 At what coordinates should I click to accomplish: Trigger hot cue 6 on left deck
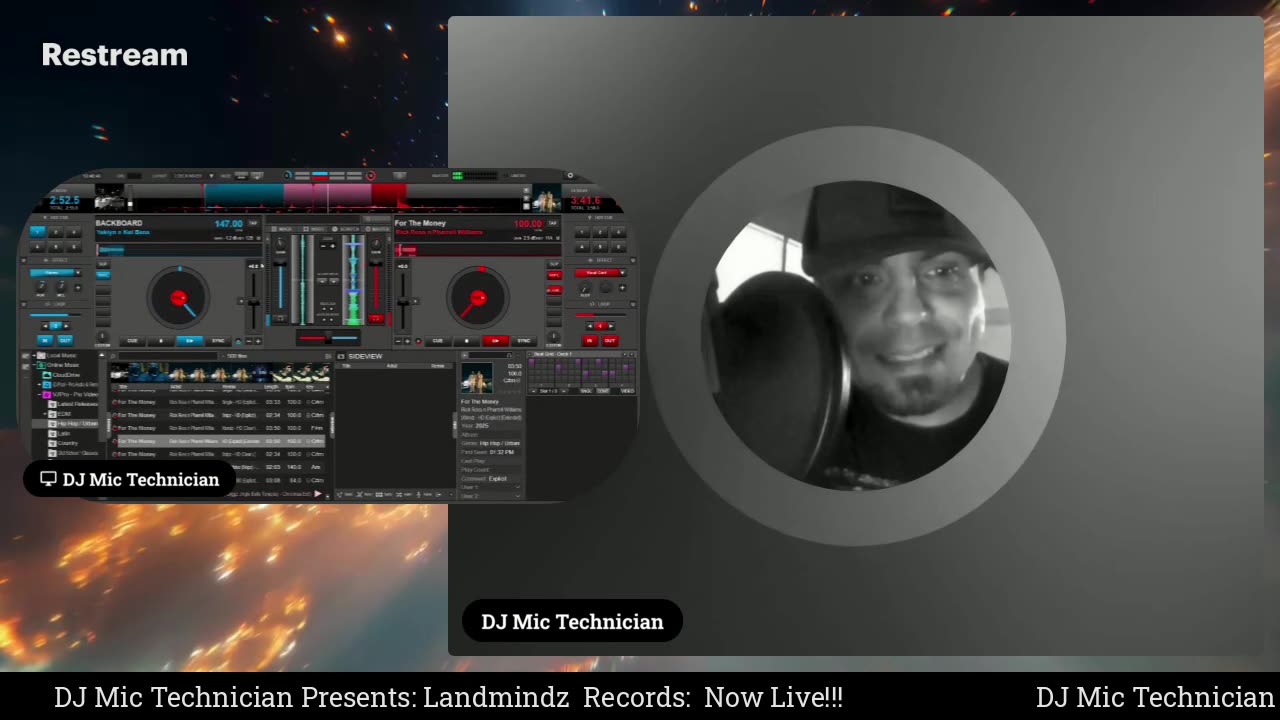(x=74, y=247)
